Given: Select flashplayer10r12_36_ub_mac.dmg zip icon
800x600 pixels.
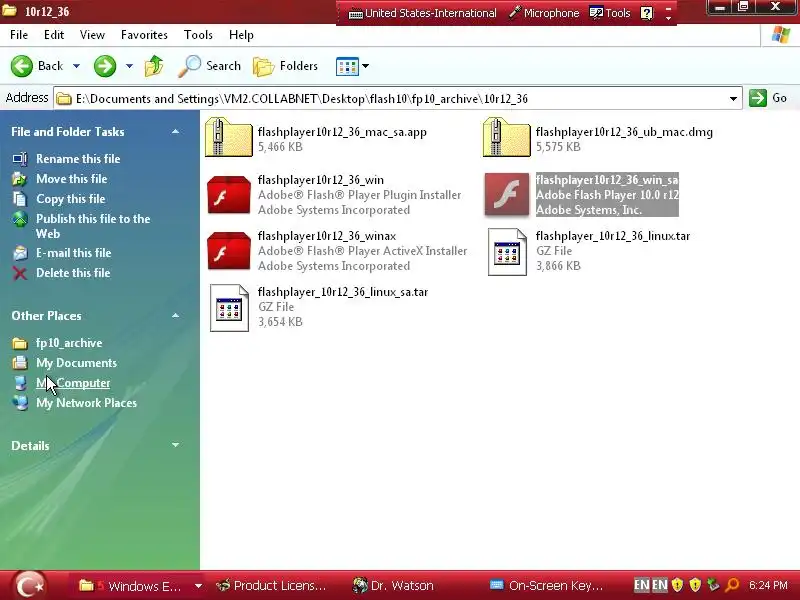Looking at the screenshot, I should 507,137.
